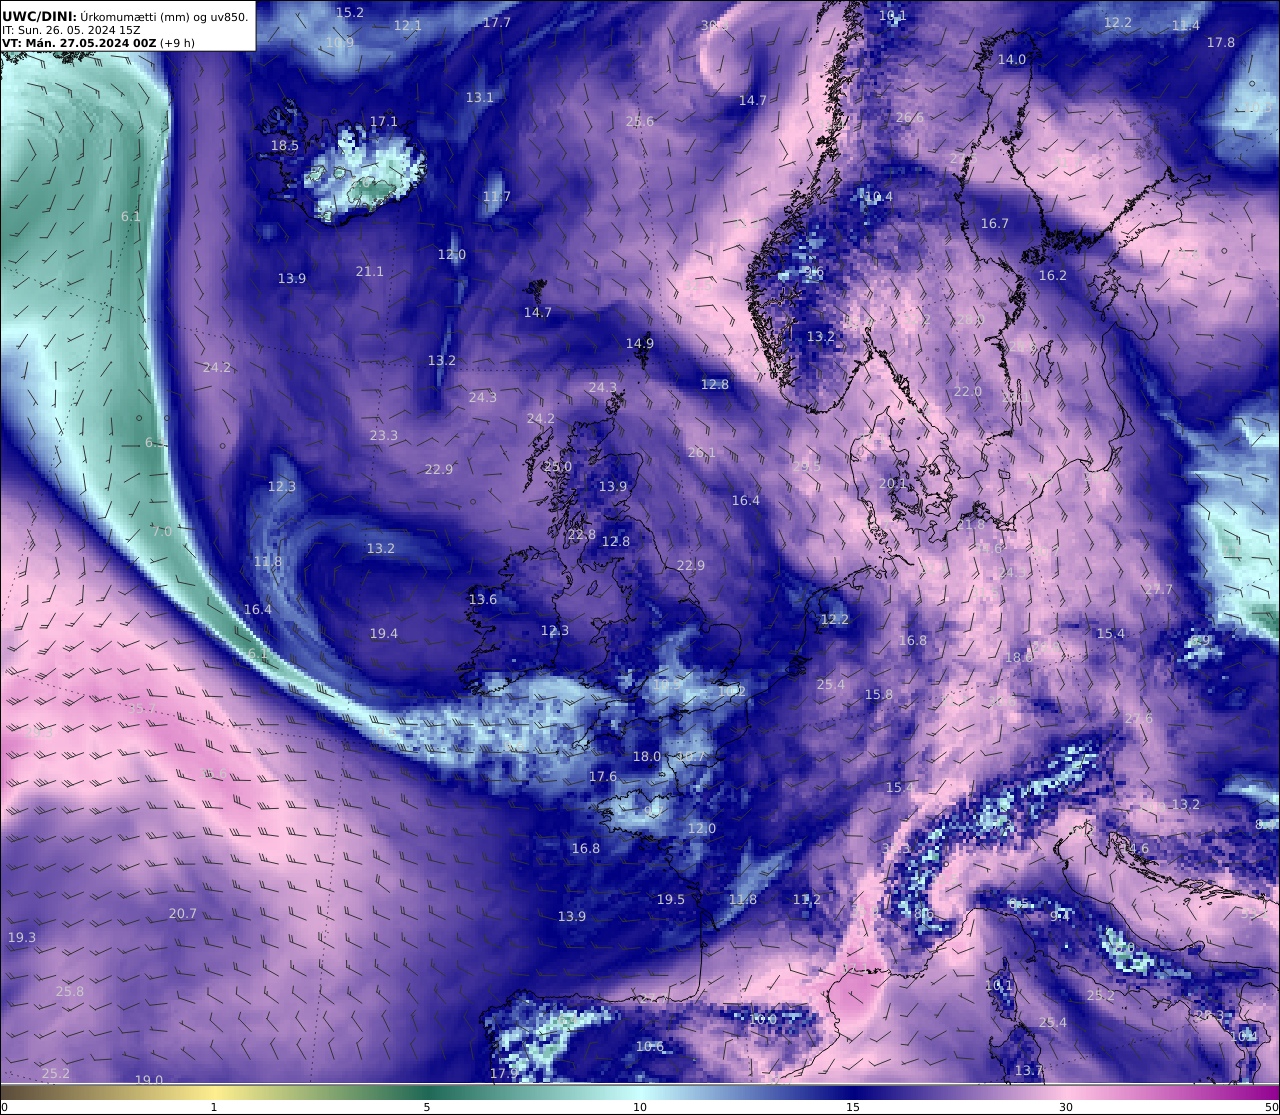Click the 21.1 value south of Iceland

[x=370, y=271]
